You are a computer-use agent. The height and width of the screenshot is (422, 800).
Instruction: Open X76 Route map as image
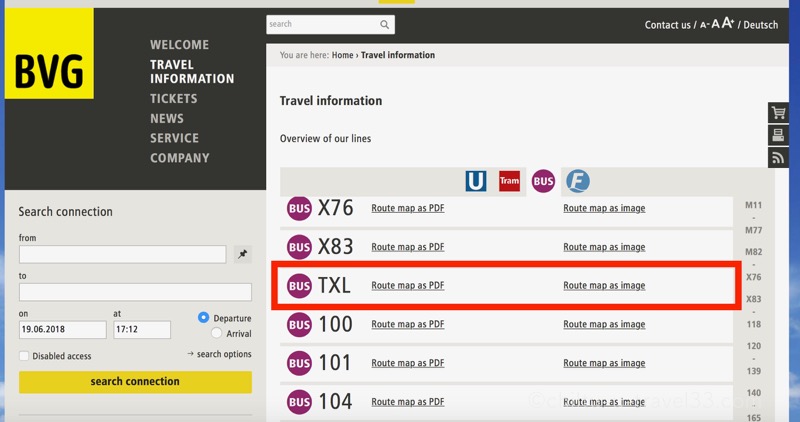[604, 208]
